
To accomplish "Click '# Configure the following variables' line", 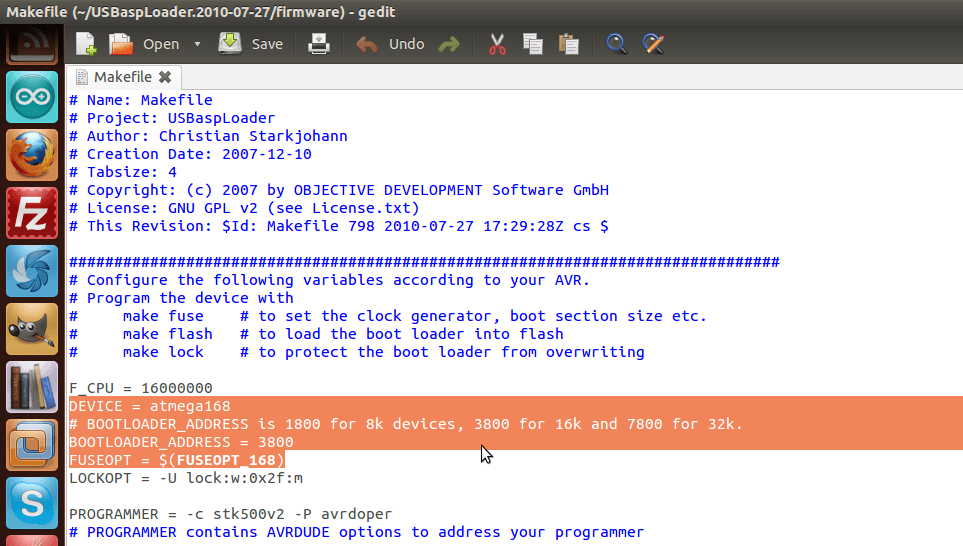I will [x=330, y=280].
